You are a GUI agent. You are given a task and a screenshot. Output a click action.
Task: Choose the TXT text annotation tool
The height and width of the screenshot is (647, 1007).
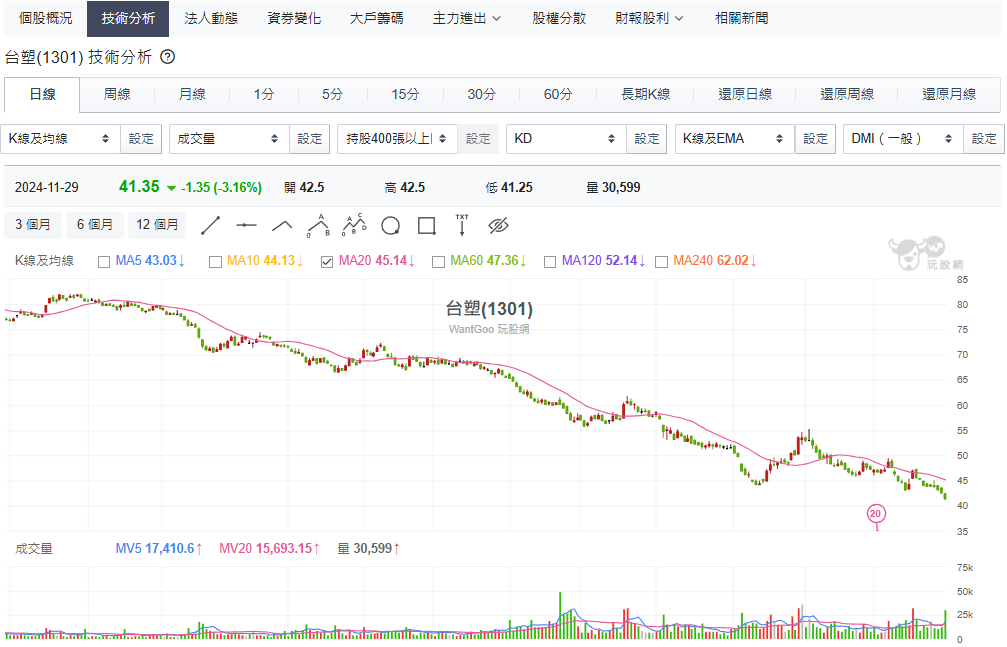(462, 224)
